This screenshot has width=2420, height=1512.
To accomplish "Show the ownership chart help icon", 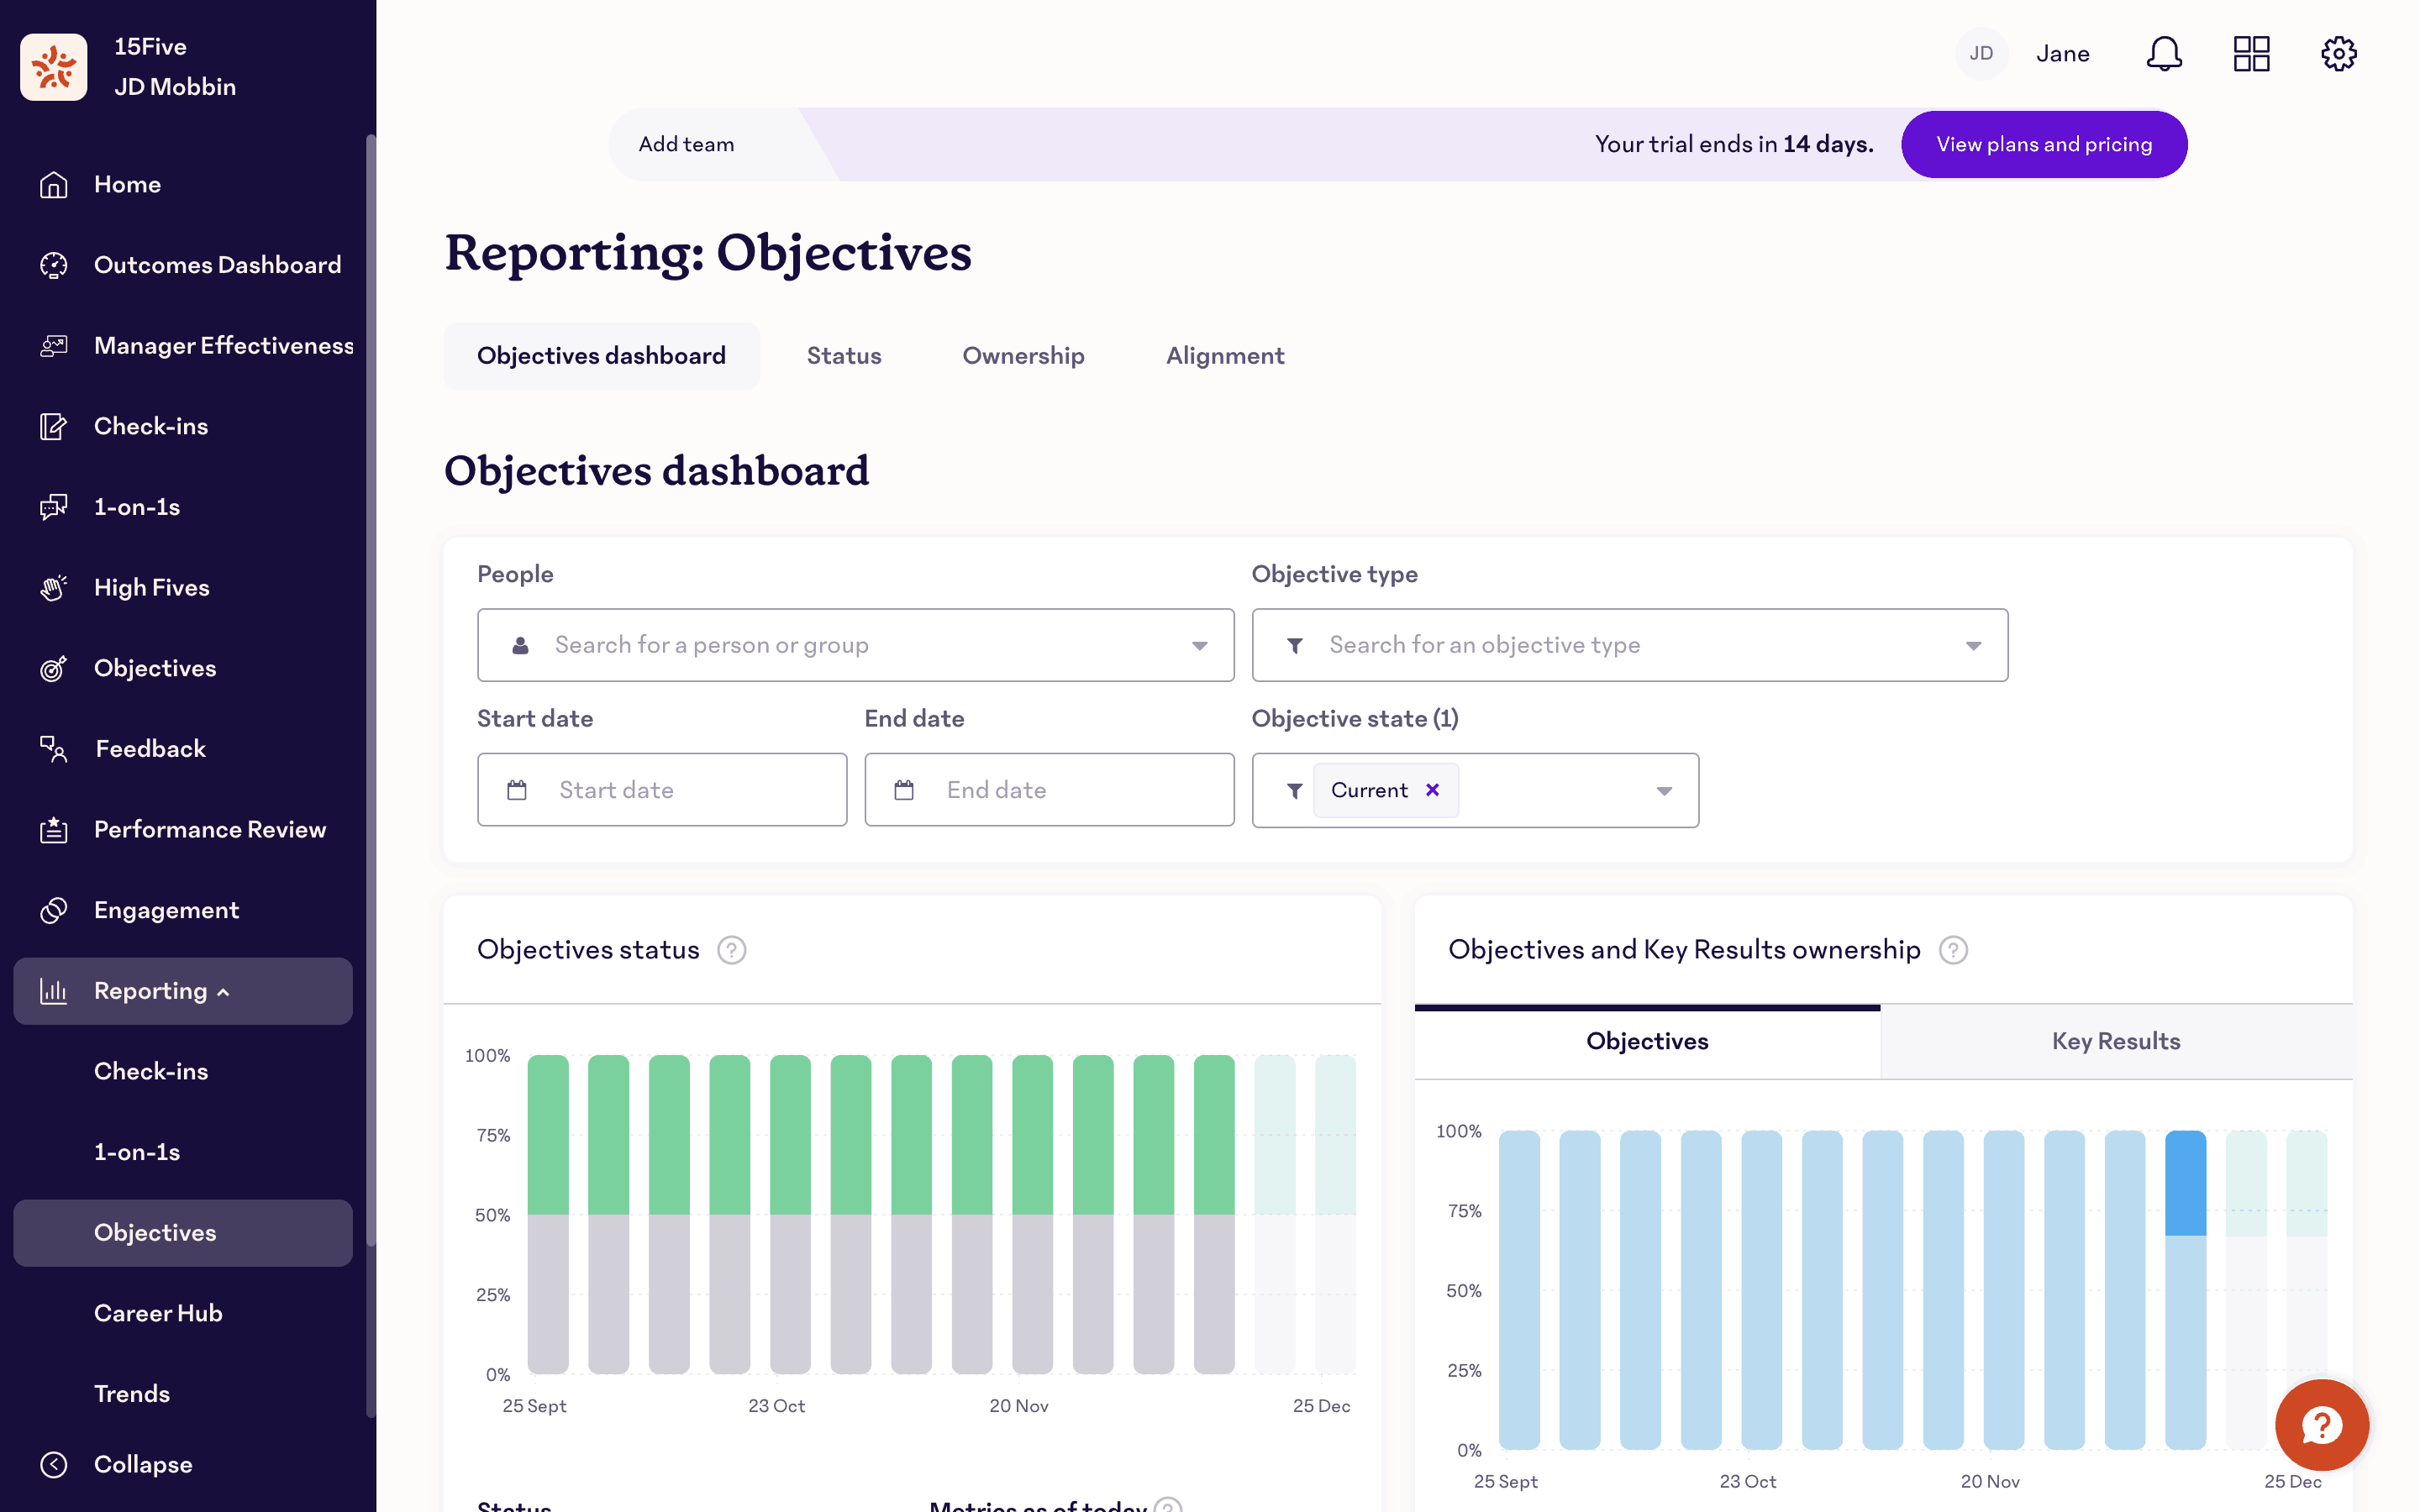I will [1953, 950].
